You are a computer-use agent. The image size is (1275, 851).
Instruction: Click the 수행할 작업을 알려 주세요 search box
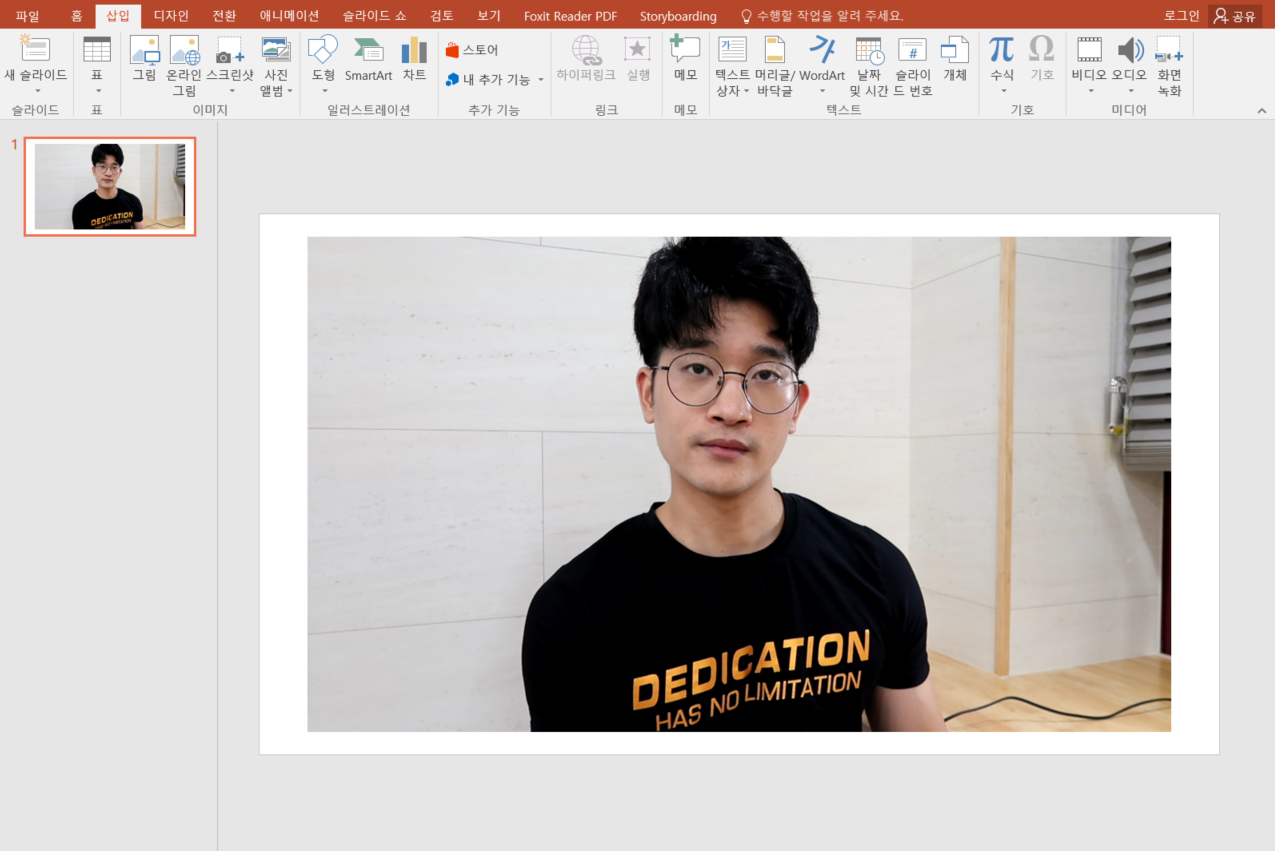(820, 16)
